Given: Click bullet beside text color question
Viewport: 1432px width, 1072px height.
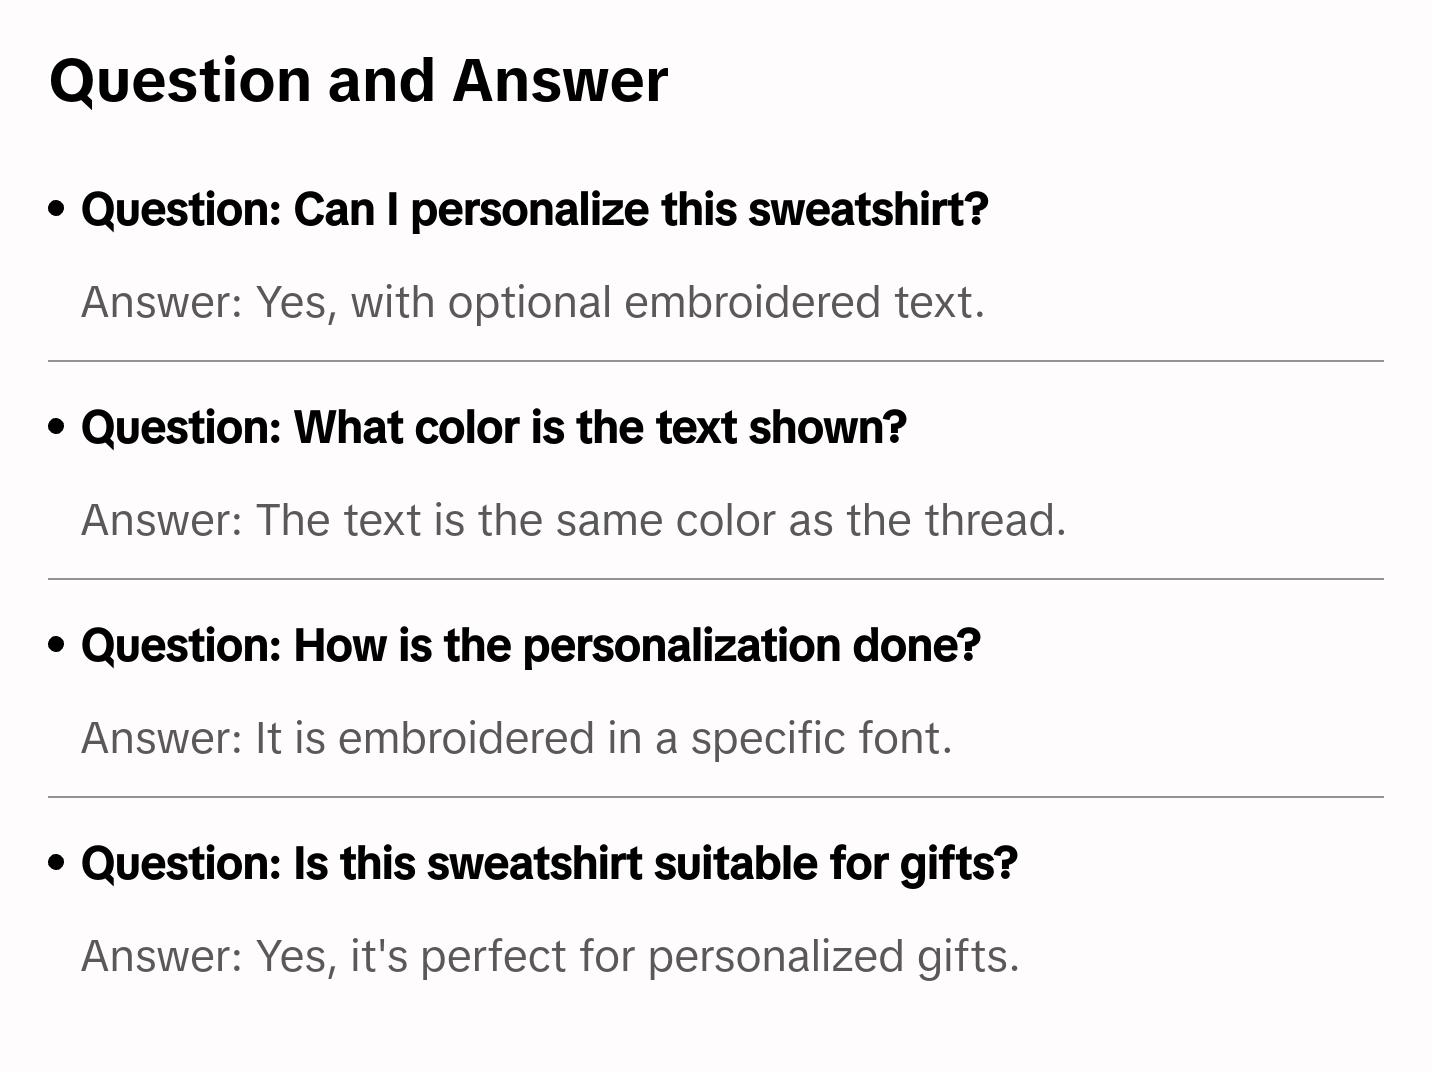Looking at the screenshot, I should (x=57, y=427).
